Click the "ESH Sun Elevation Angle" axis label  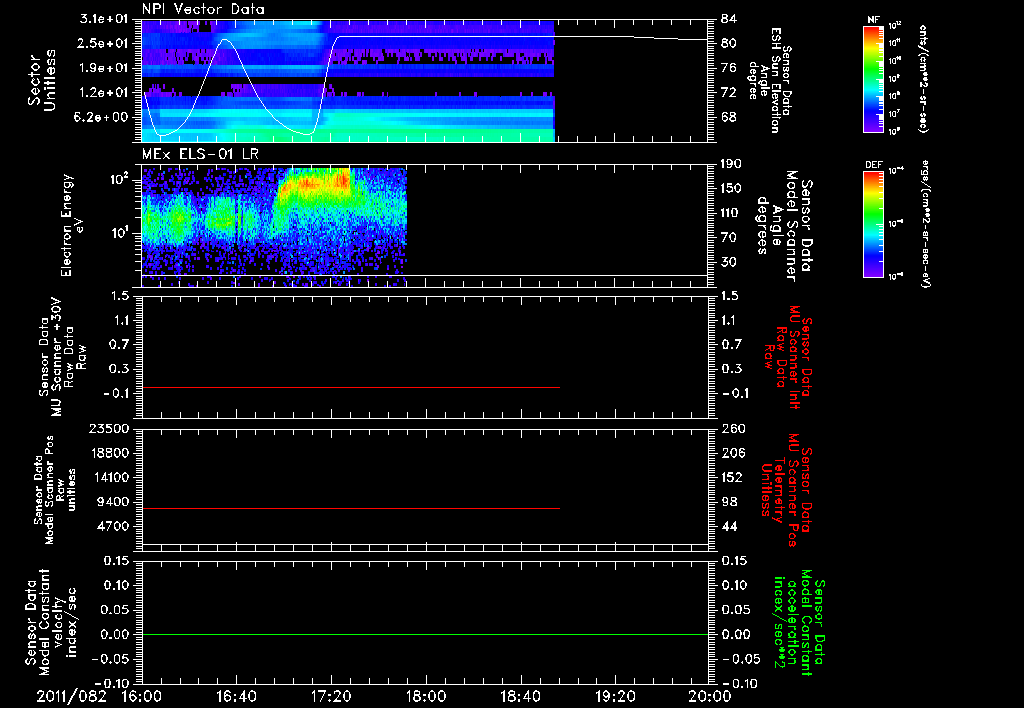coord(770,80)
